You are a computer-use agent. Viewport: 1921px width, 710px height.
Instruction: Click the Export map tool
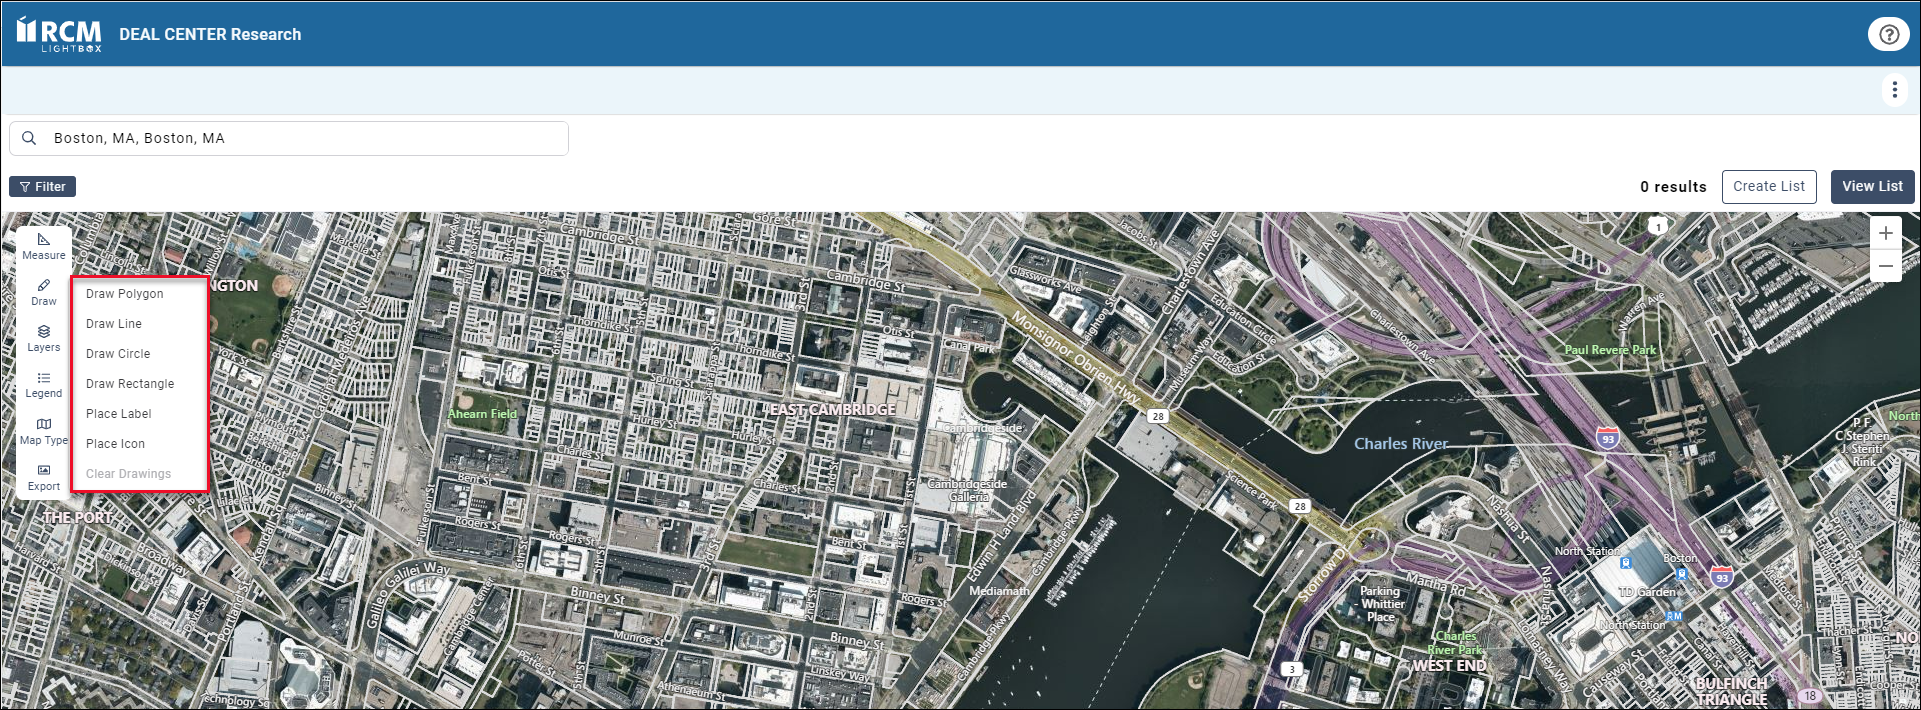click(44, 477)
